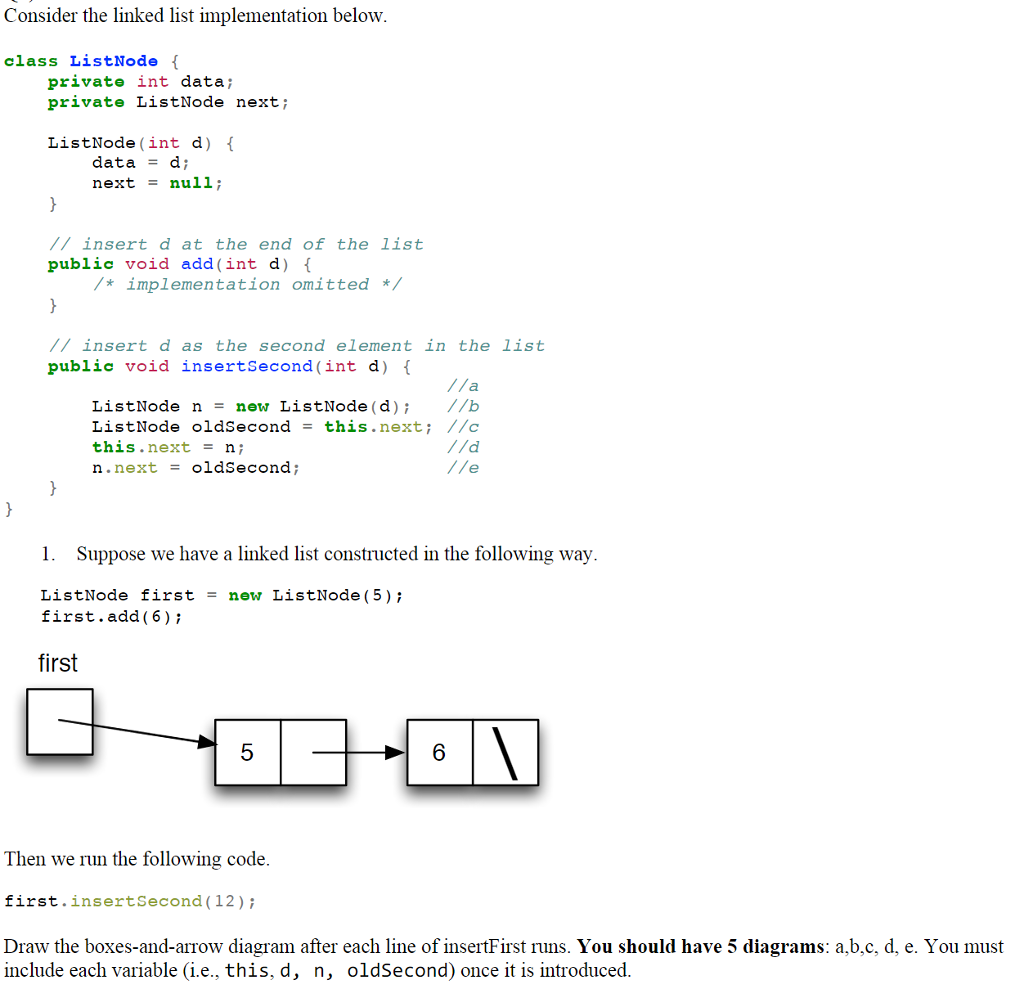The image size is (1024, 998).
Task: Click the 'class ListNode {' line
Action: (91, 61)
